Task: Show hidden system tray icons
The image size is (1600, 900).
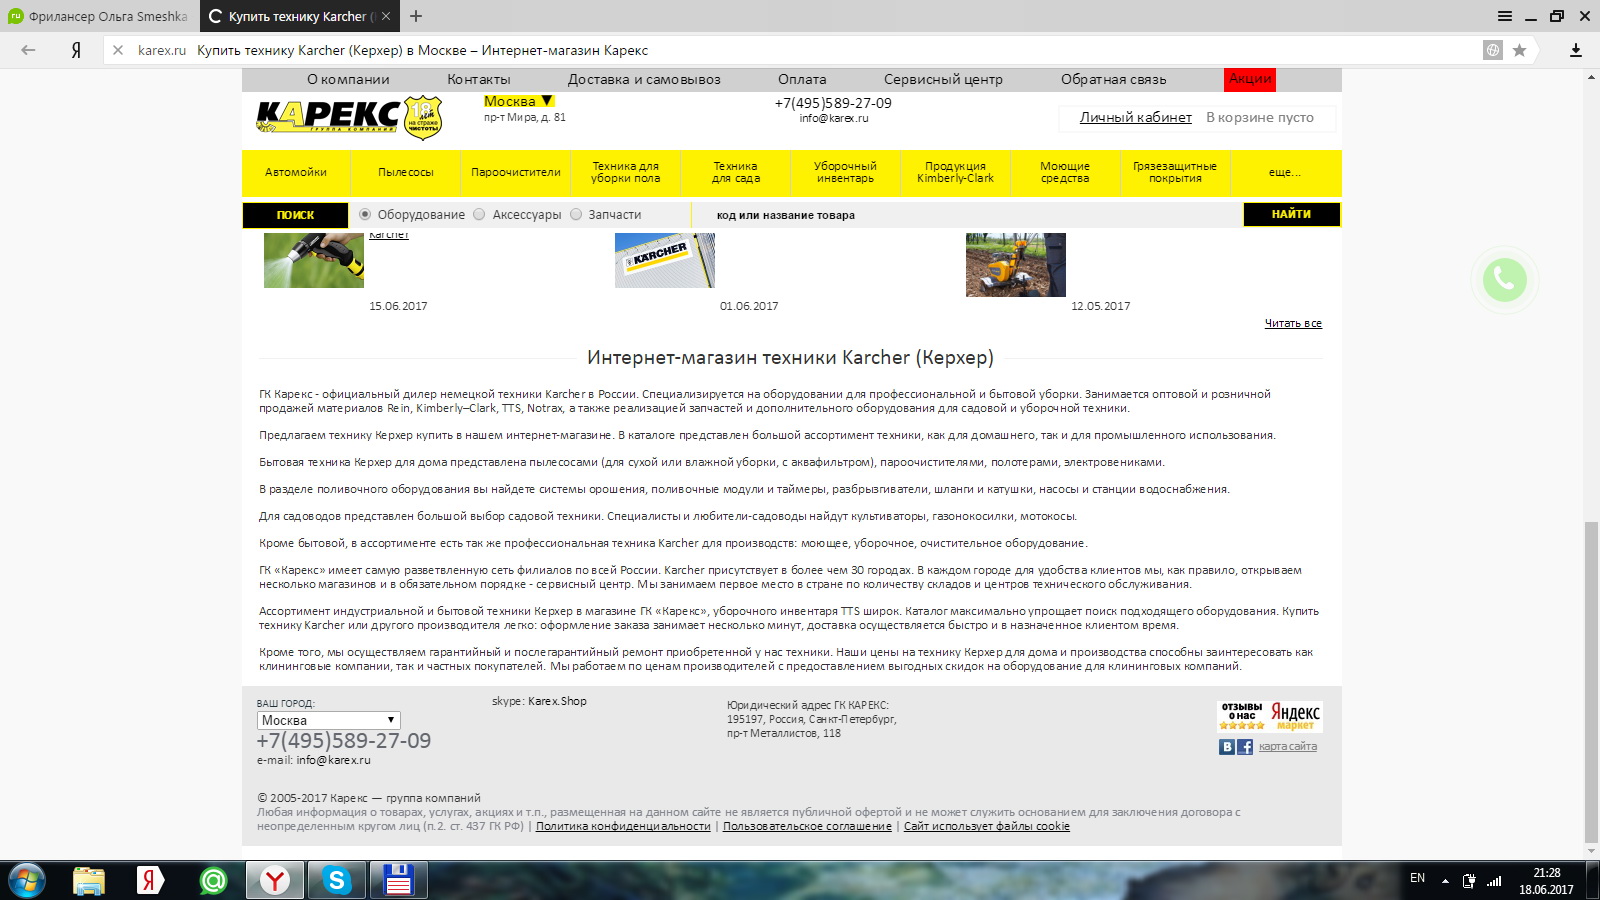Action: [x=1445, y=881]
